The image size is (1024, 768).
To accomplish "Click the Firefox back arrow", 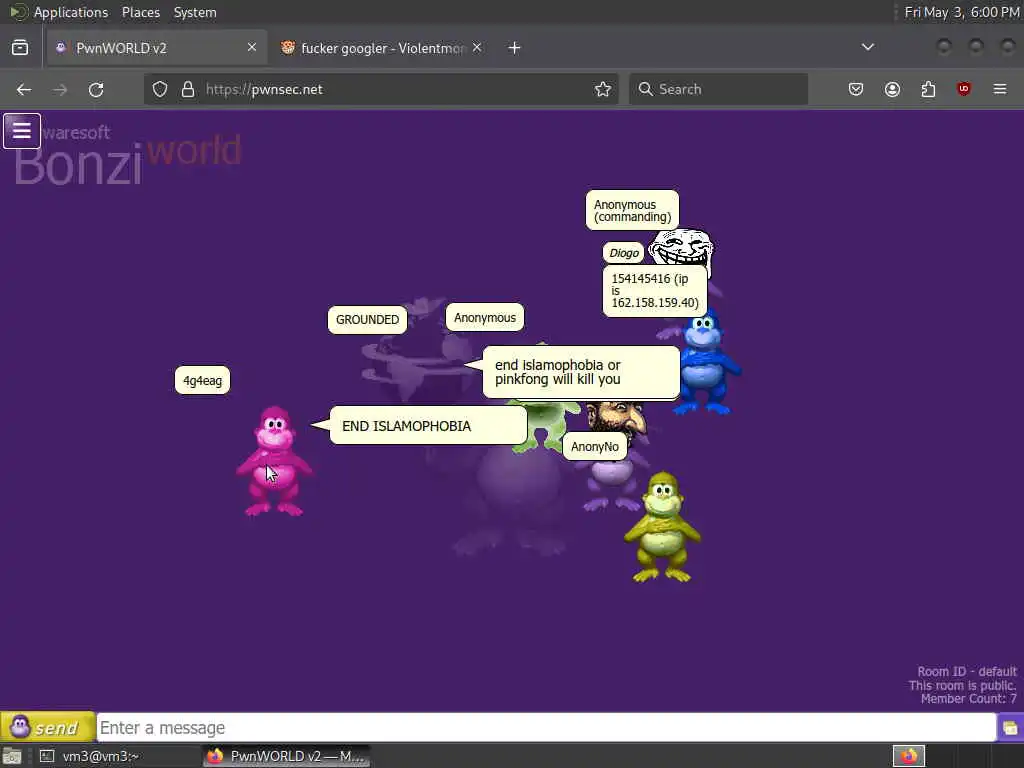I will click(x=24, y=89).
